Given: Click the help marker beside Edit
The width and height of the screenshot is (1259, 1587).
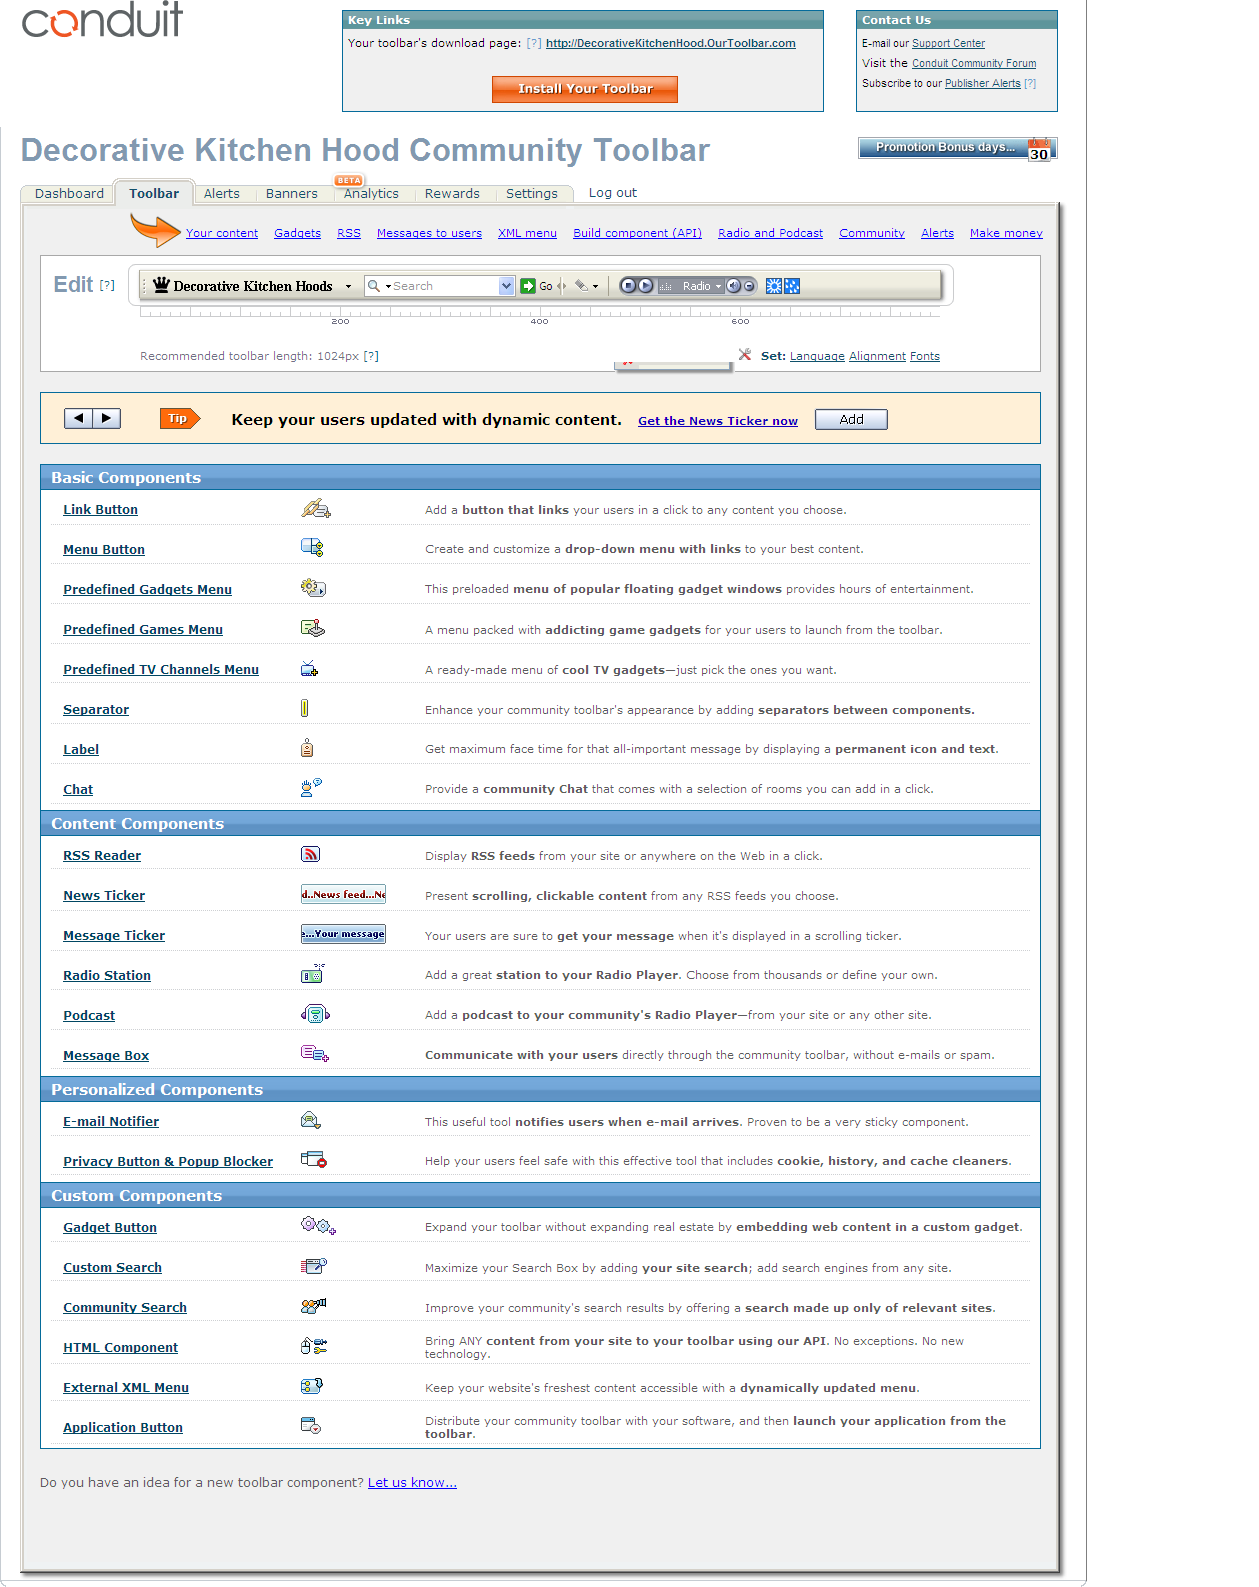Looking at the screenshot, I should click(107, 286).
